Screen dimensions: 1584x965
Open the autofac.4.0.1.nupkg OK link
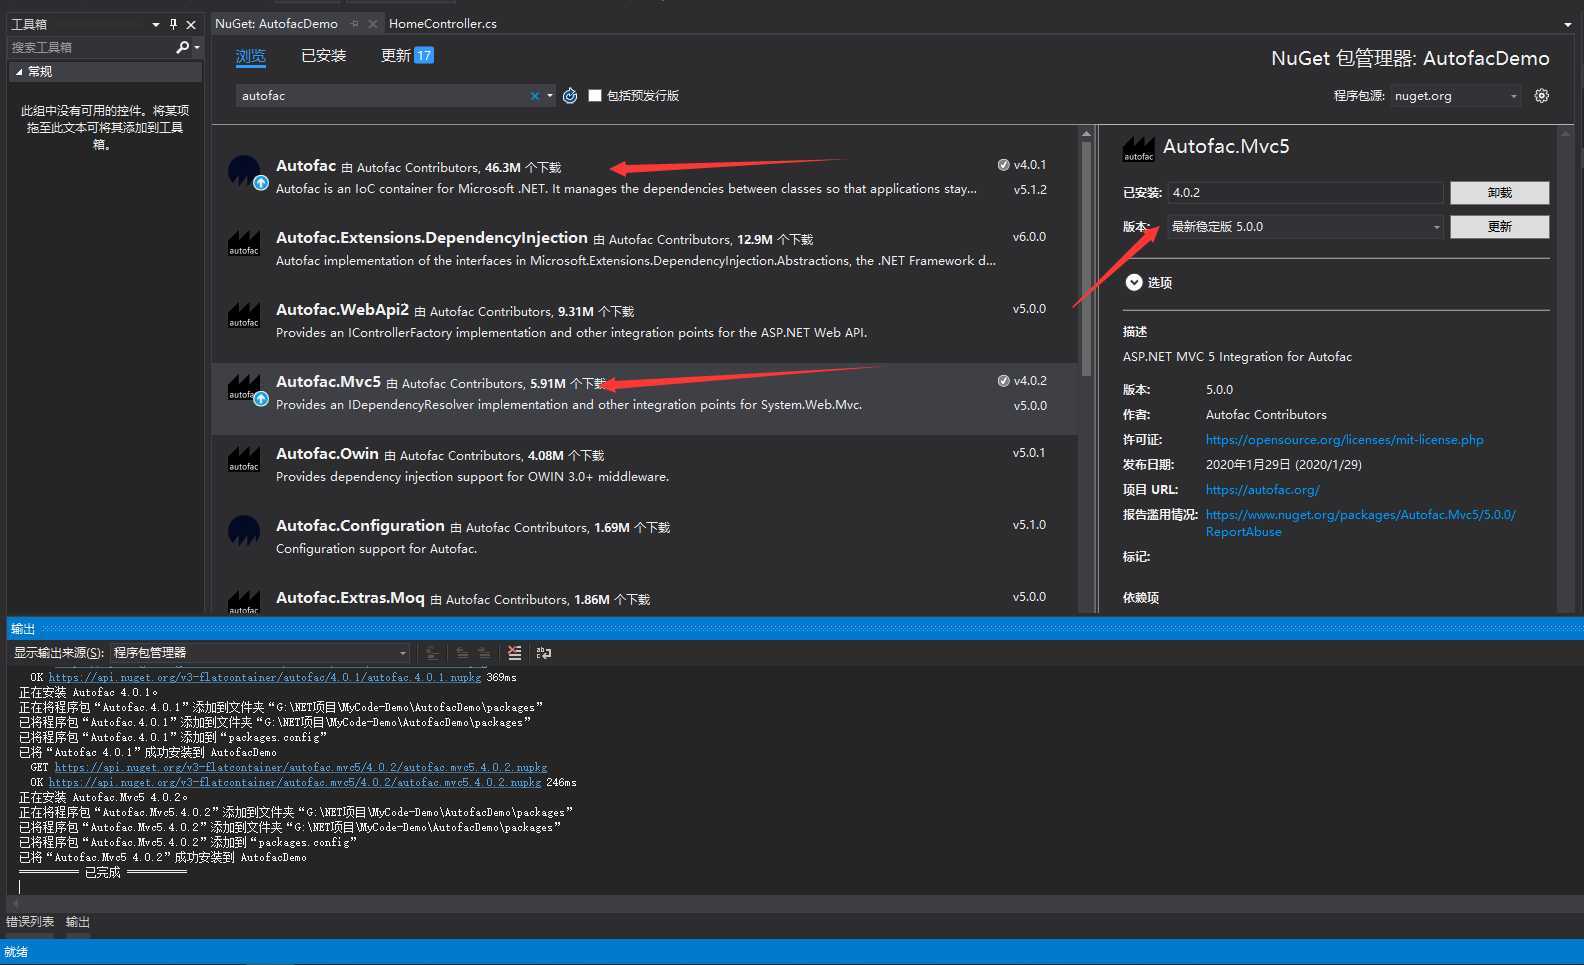[265, 678]
